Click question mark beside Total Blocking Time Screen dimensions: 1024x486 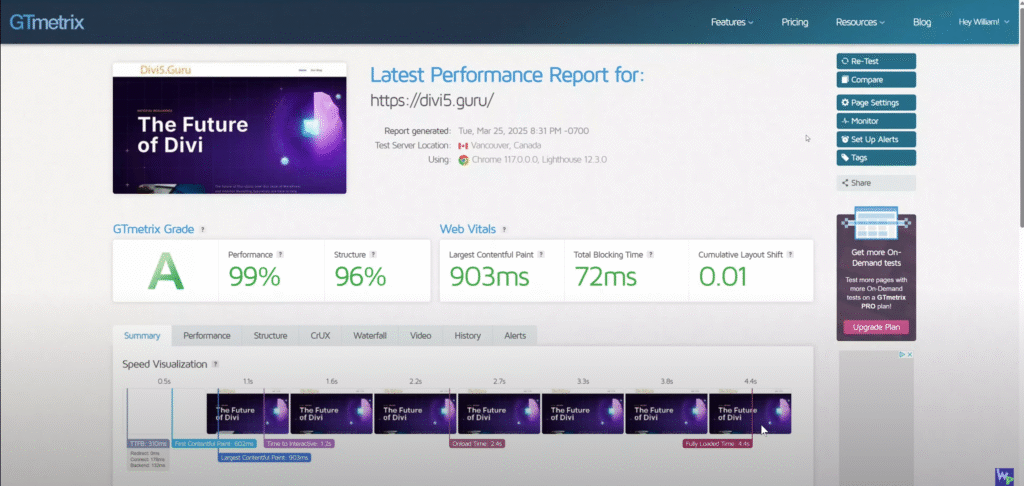(650, 255)
